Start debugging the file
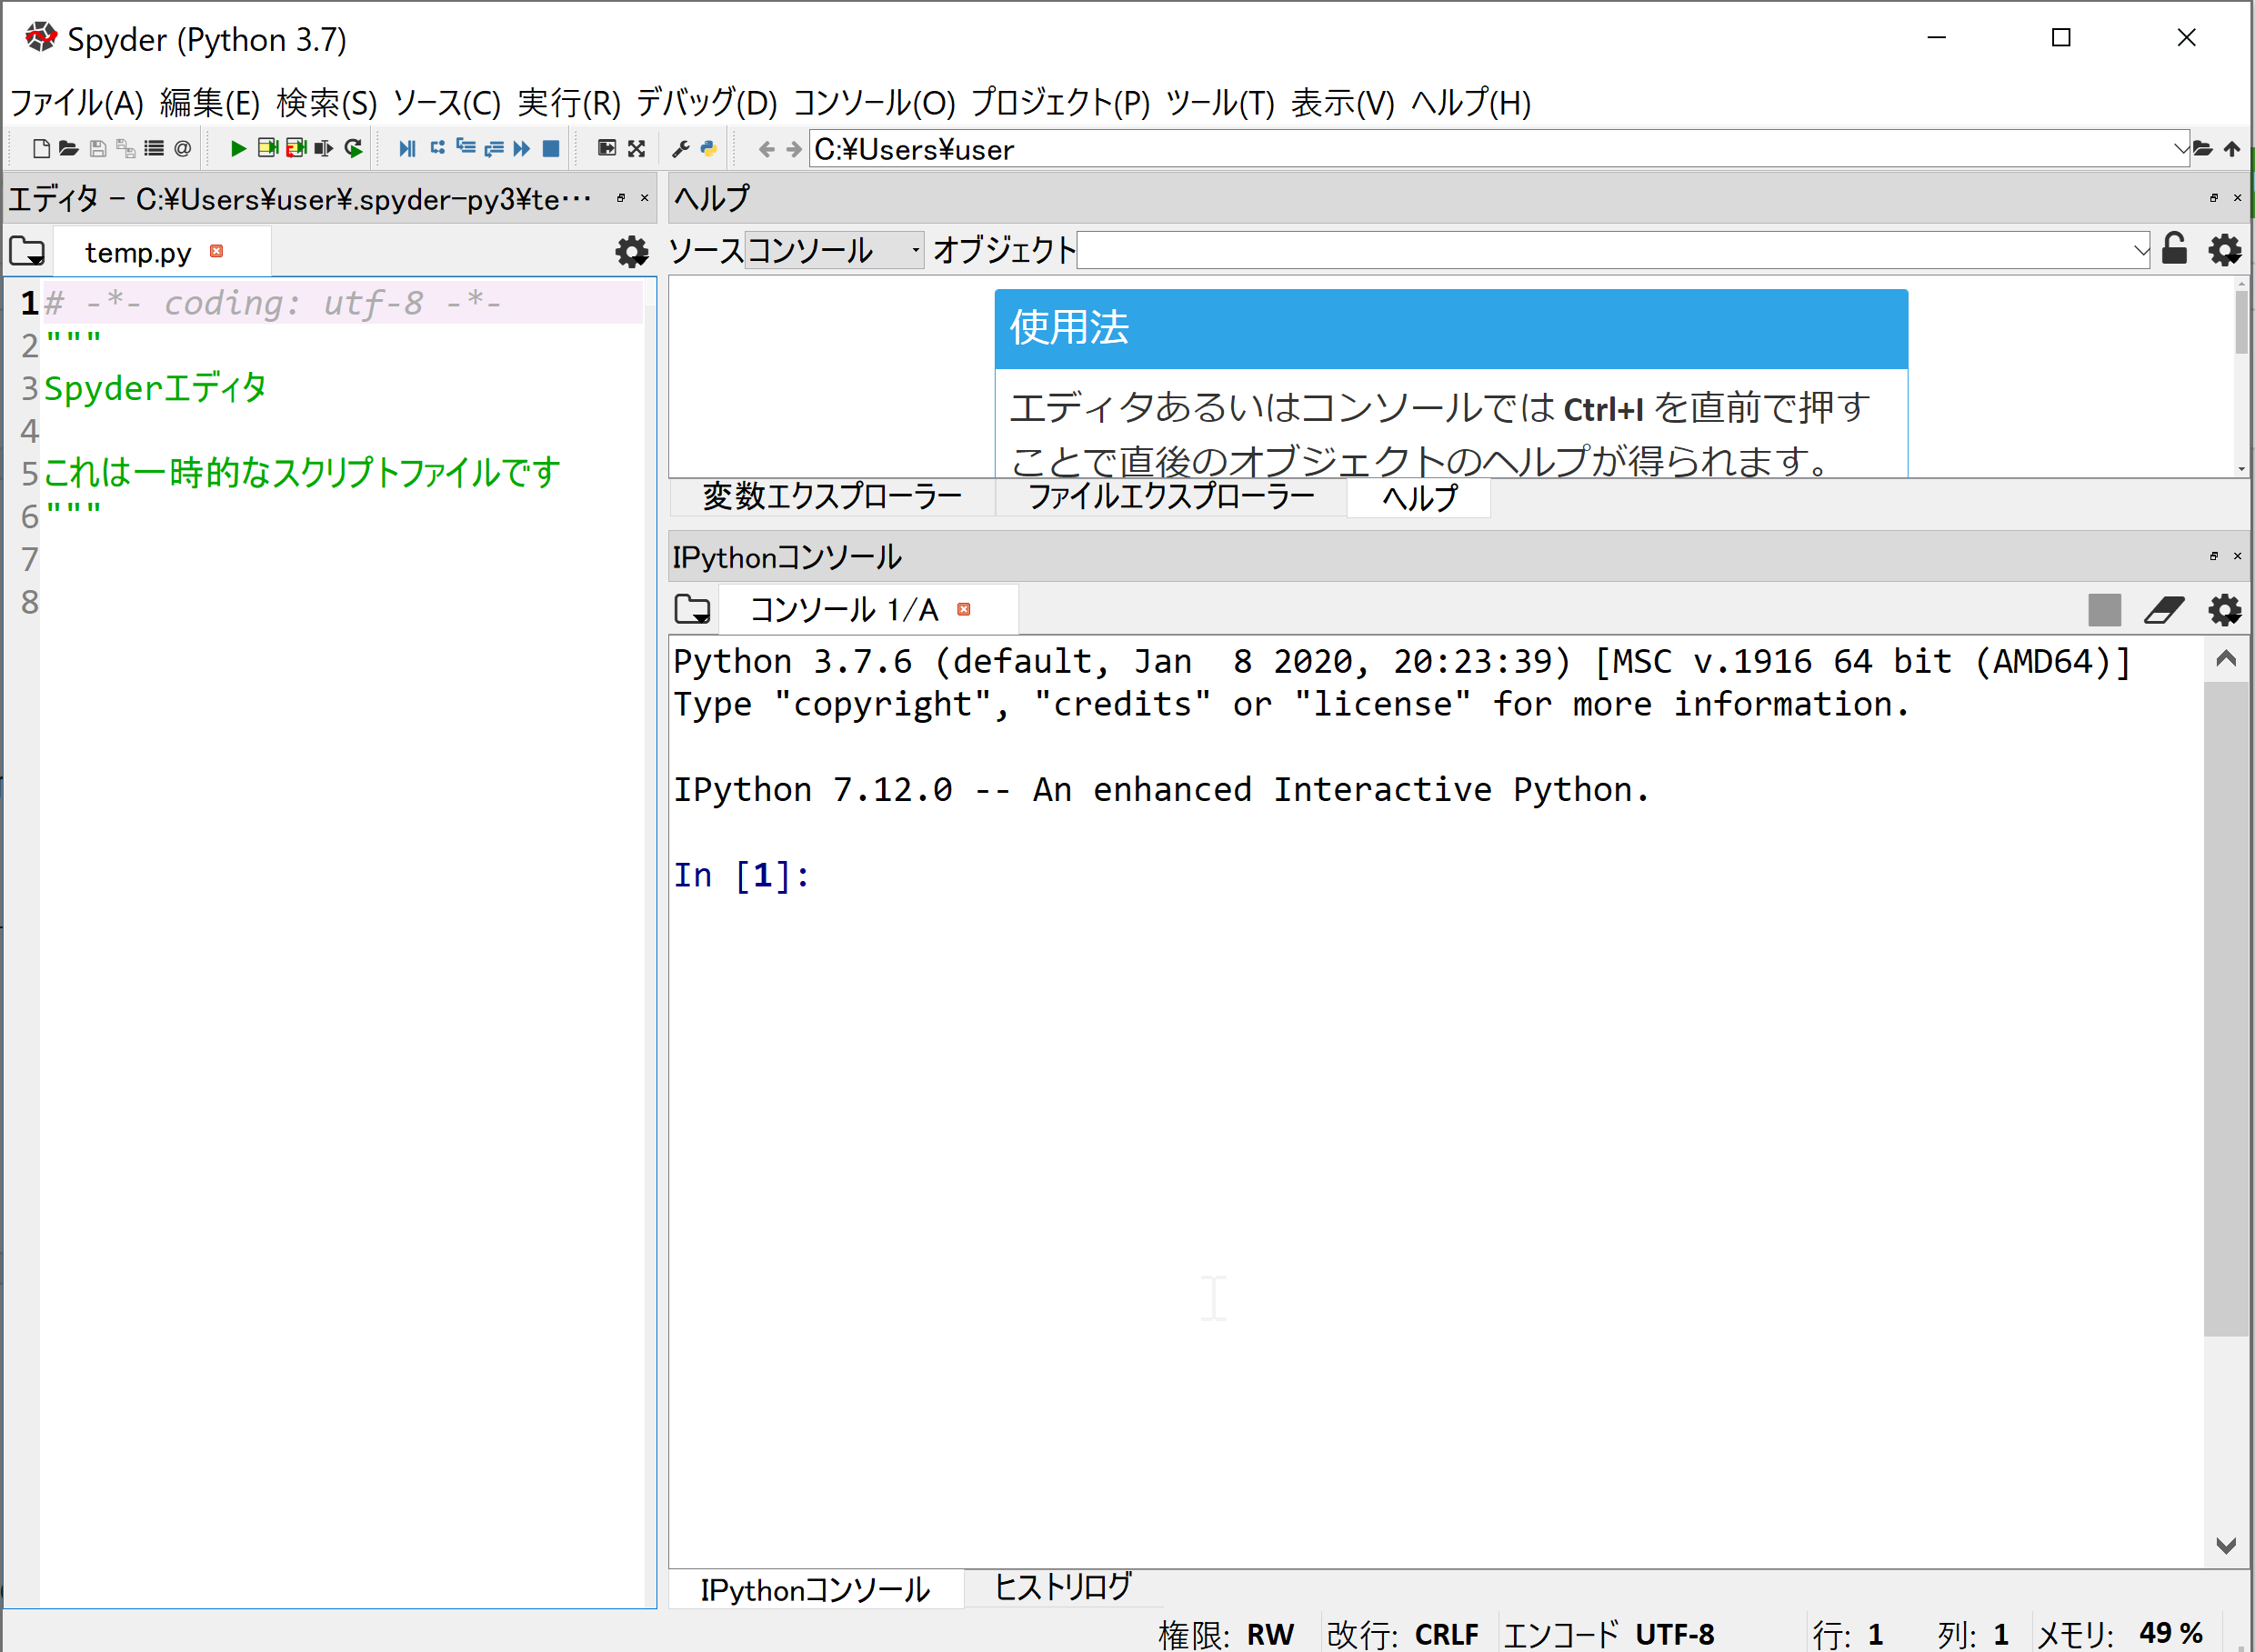The height and width of the screenshot is (1652, 2255). tap(407, 149)
